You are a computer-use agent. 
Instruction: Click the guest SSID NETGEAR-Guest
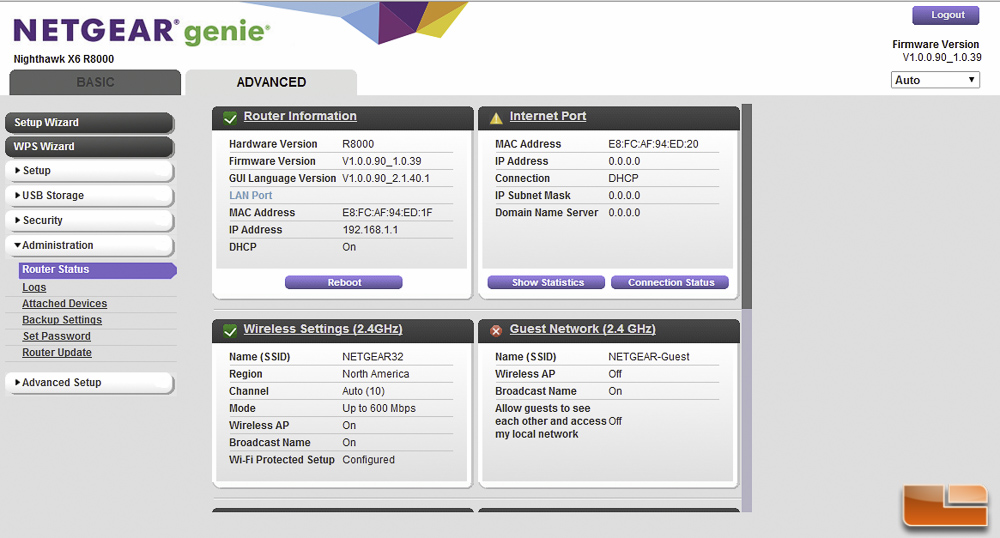(x=649, y=357)
